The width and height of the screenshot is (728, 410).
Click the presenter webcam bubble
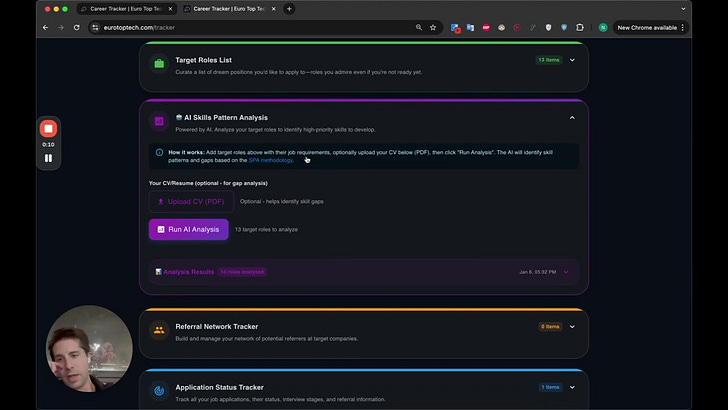(89, 348)
